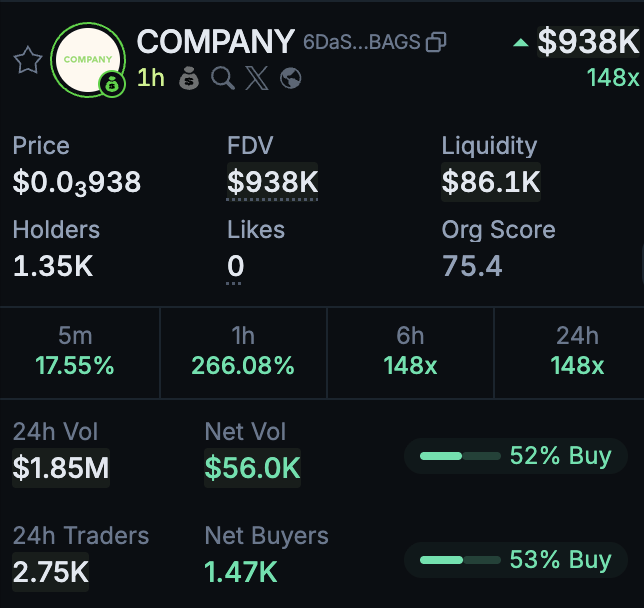This screenshot has width=644, height=608.
Task: Visit the token website globe icon
Action: pos(291,78)
